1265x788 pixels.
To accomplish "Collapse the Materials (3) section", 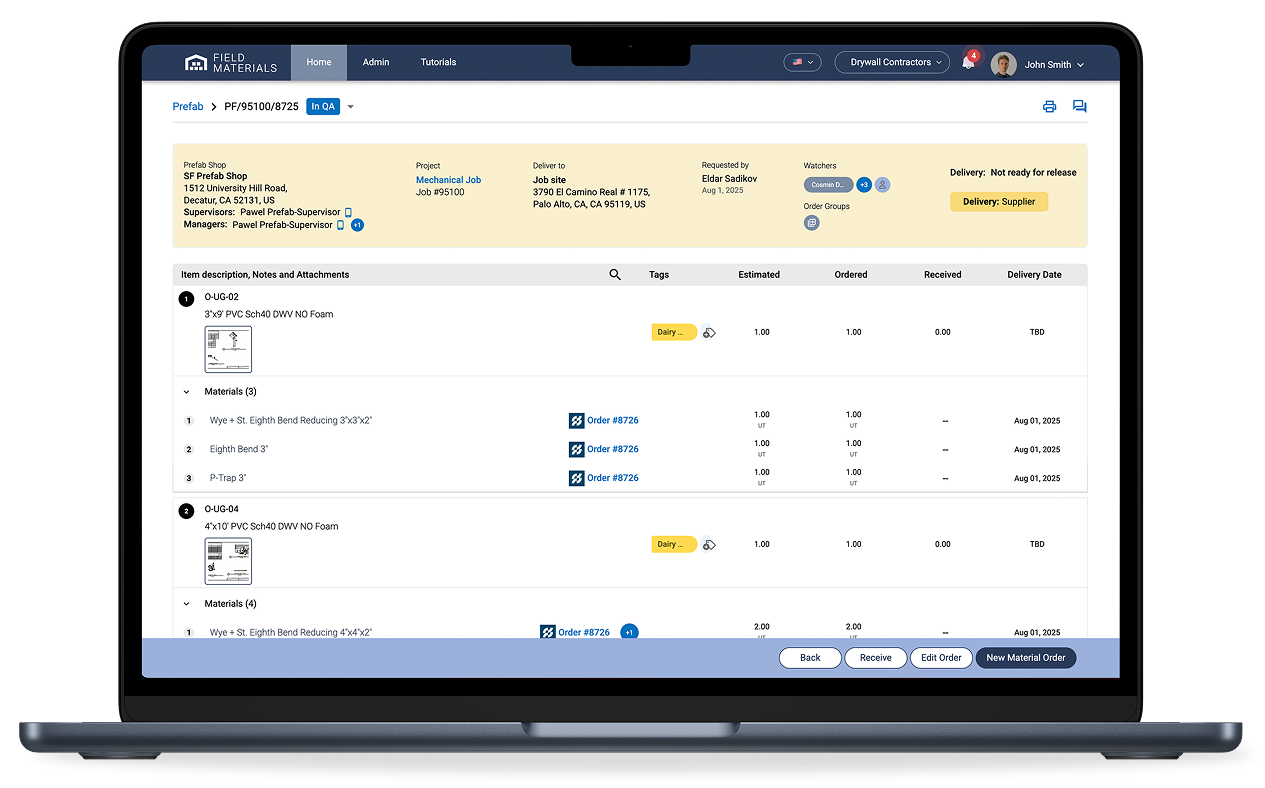I will pyautogui.click(x=187, y=392).
